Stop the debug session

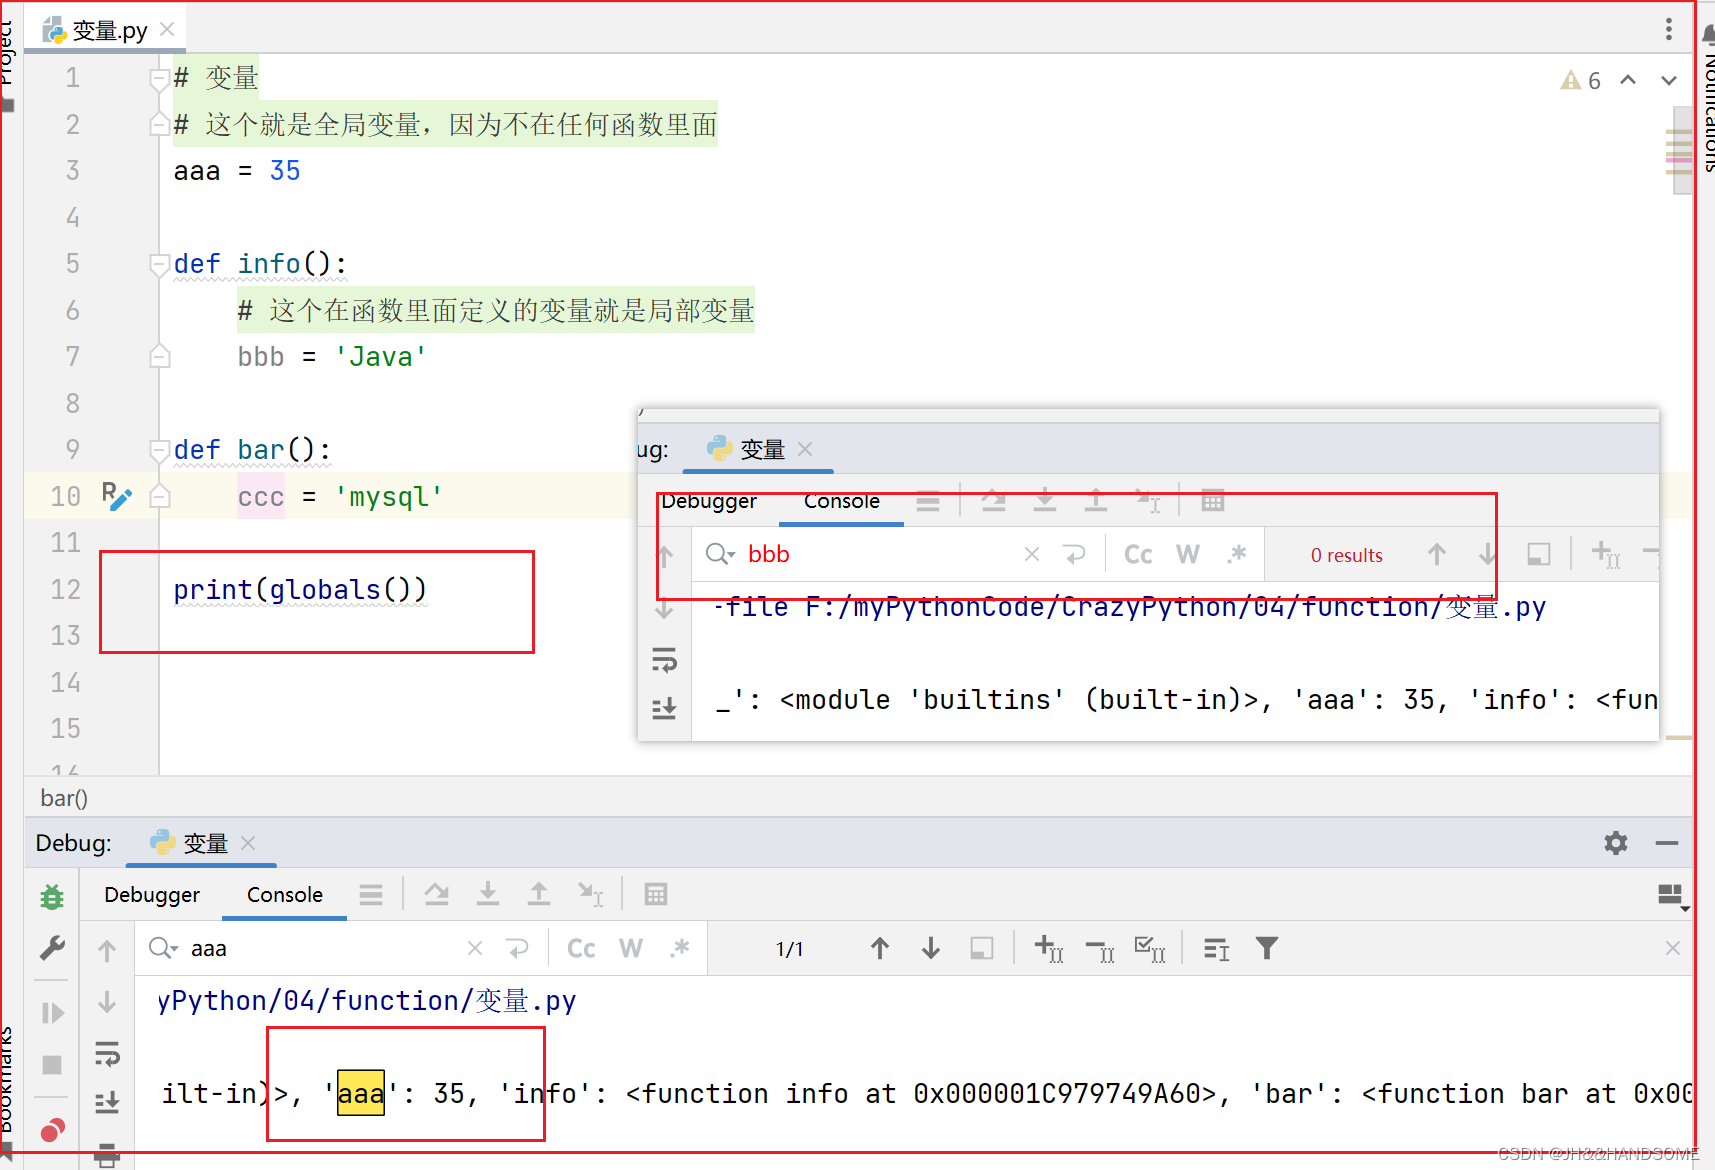point(52,1065)
